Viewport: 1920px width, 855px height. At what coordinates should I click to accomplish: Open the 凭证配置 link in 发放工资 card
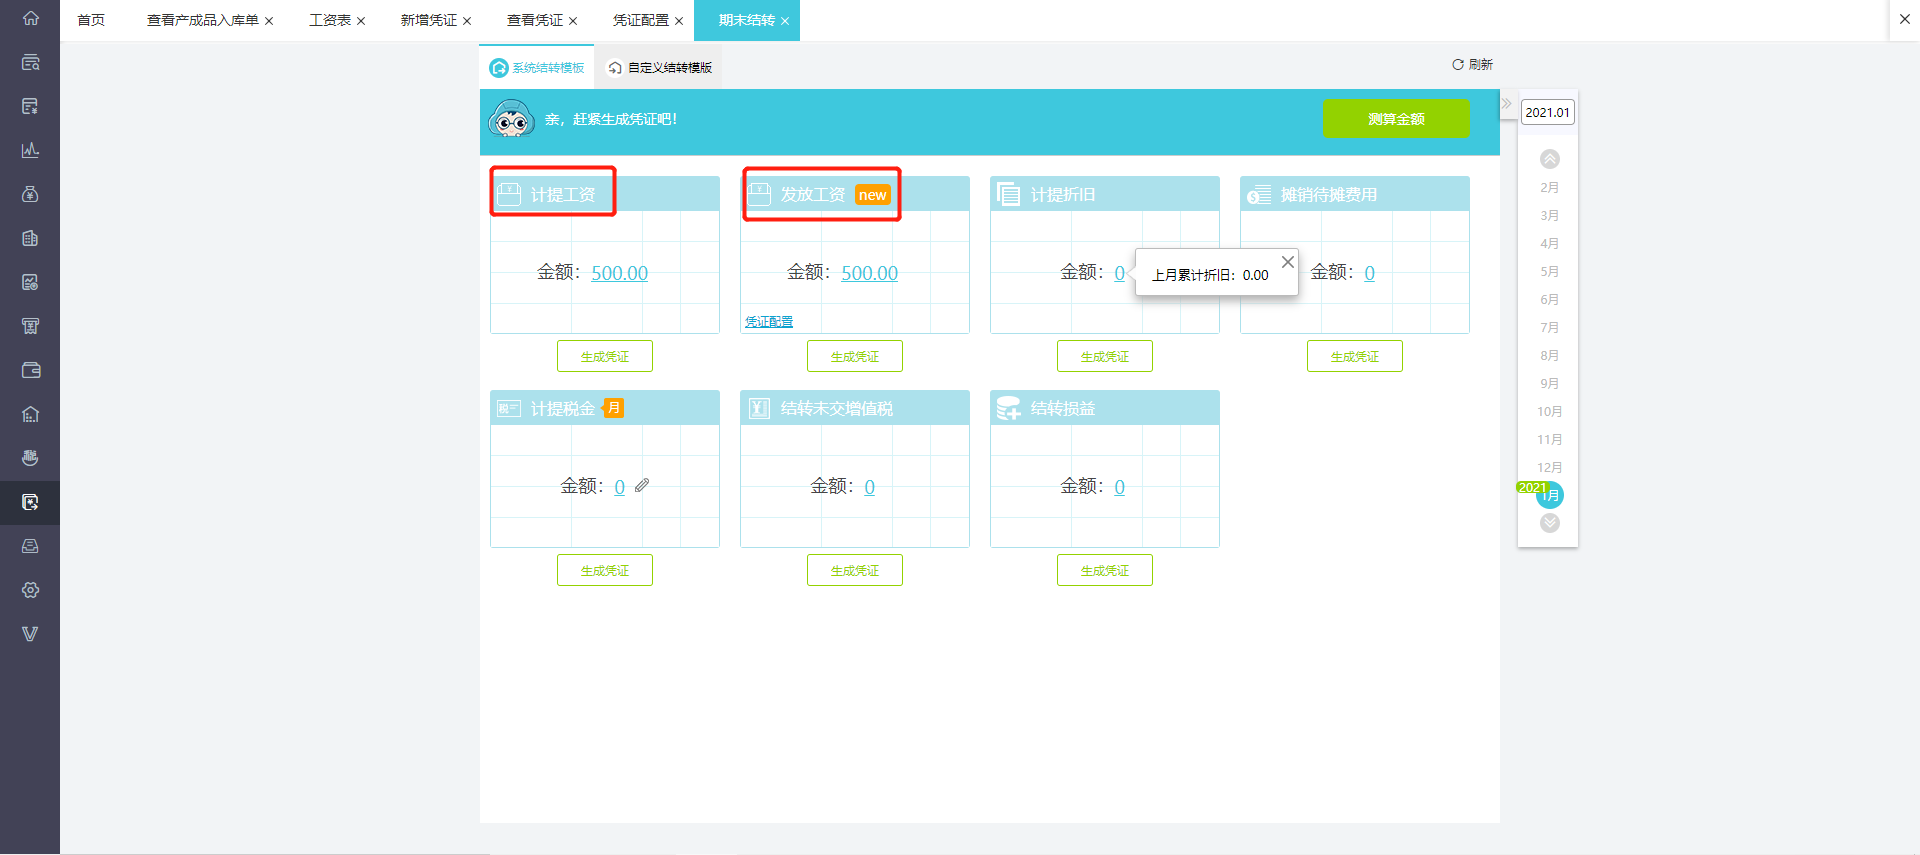[x=769, y=321]
